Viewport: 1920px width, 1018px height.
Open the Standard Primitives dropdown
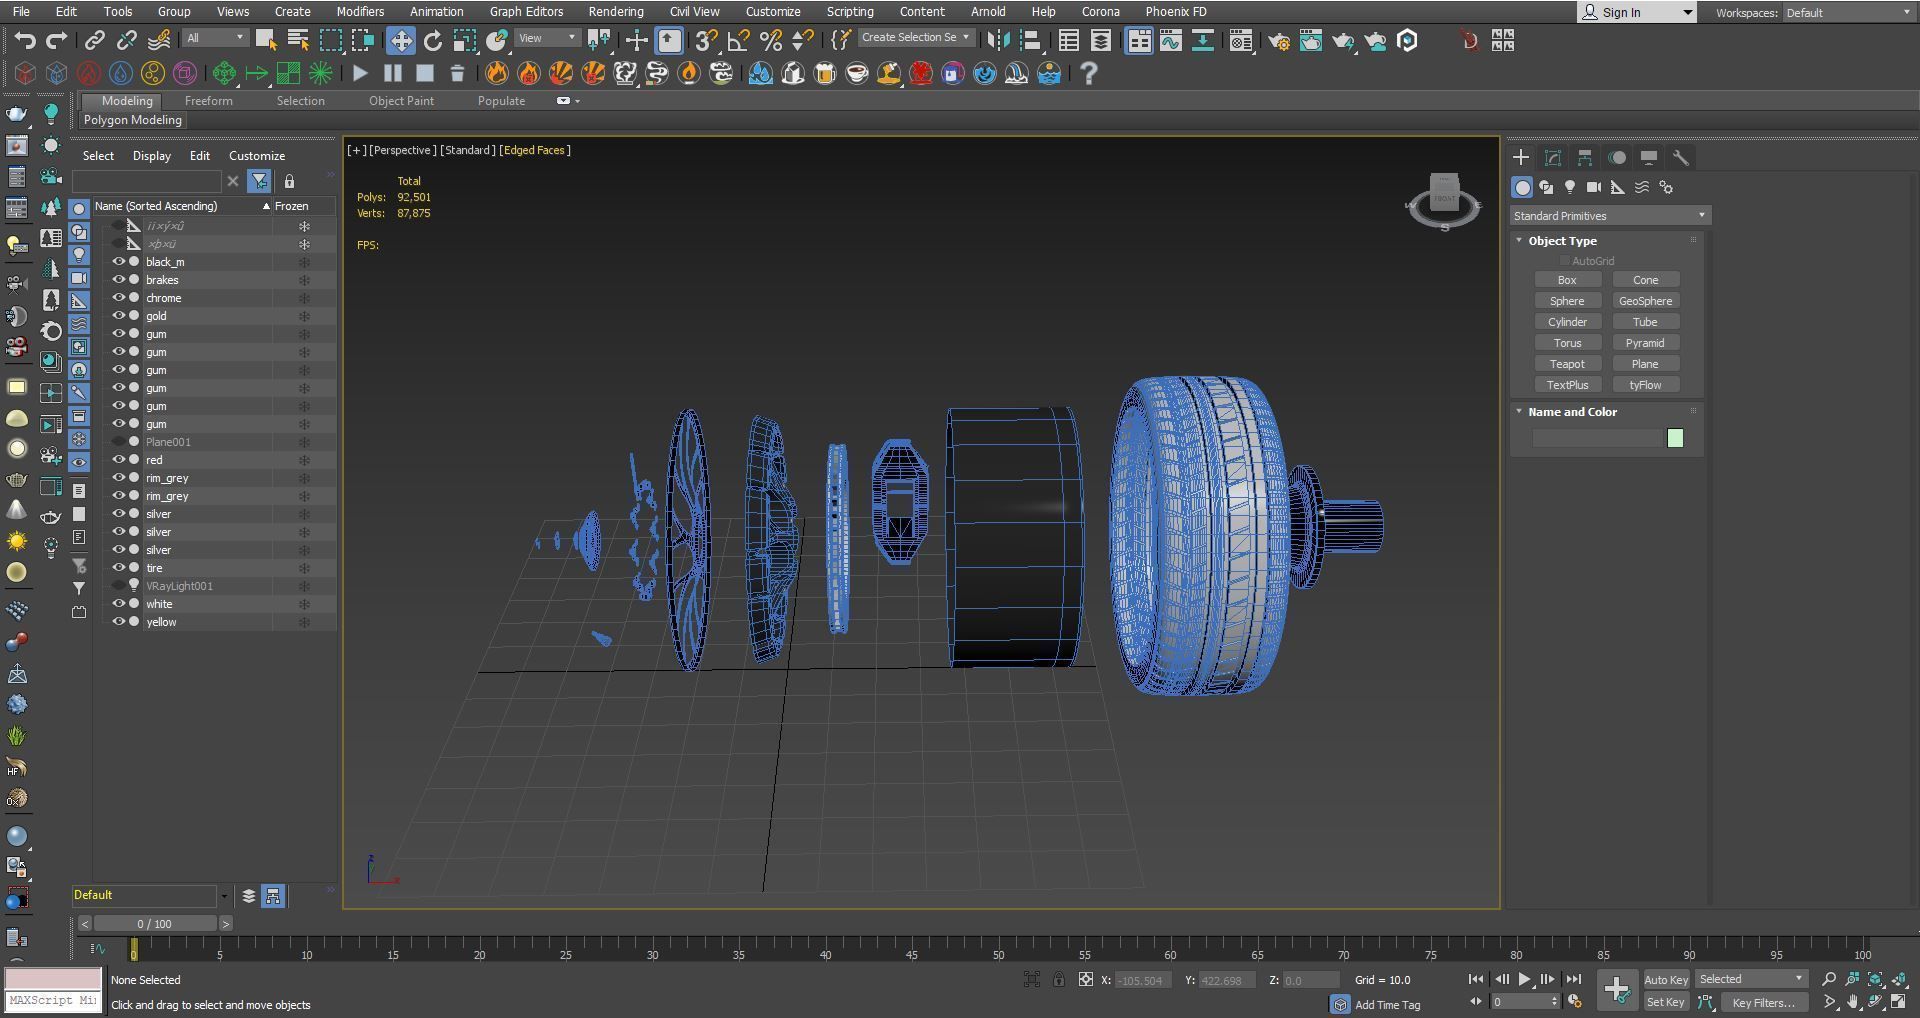pyautogui.click(x=1610, y=216)
